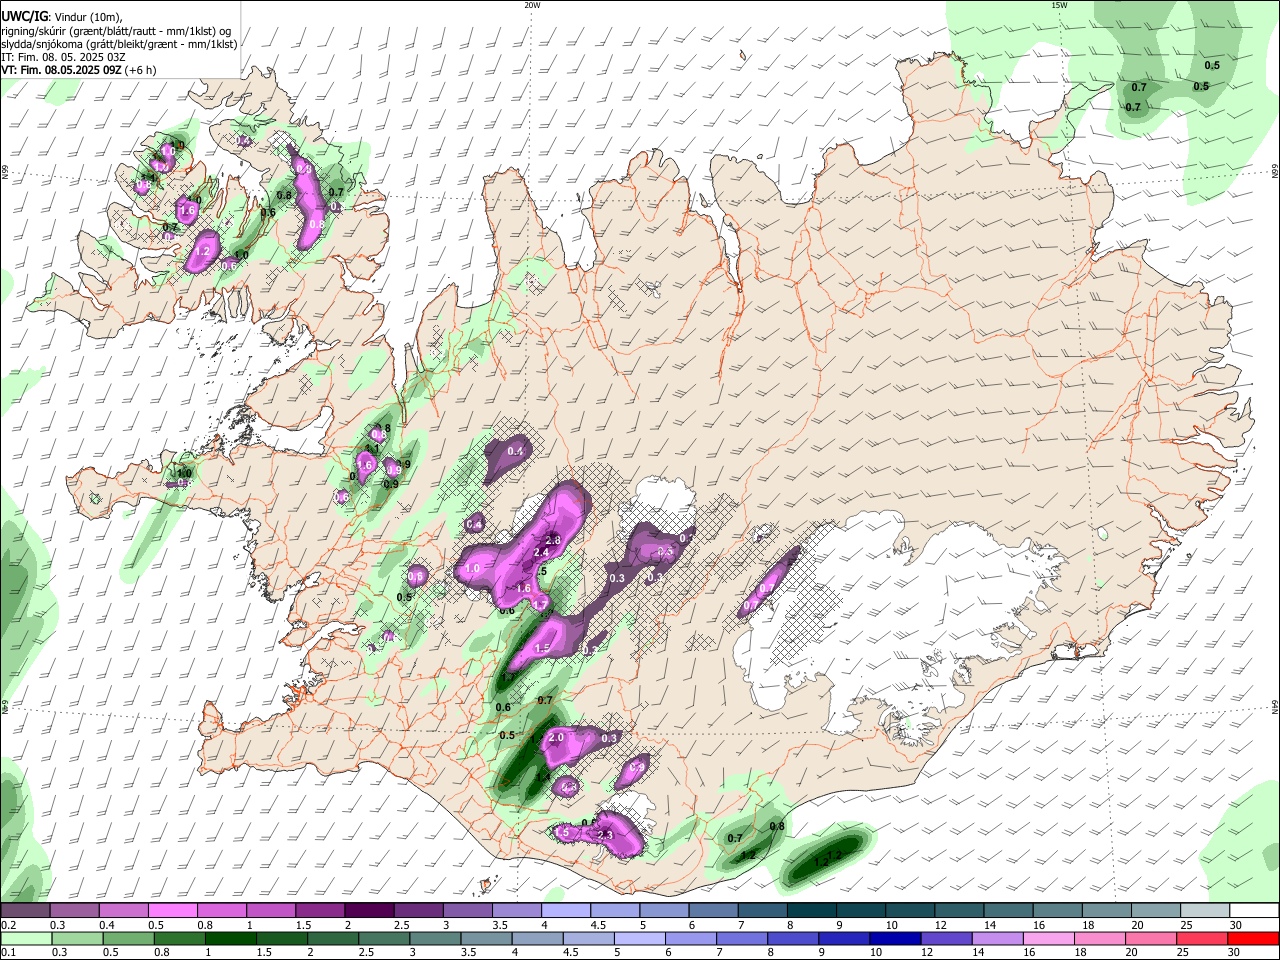1280x960 pixels.
Task: Select the light violet 14 mm rain swatch
Action: [x=996, y=939]
